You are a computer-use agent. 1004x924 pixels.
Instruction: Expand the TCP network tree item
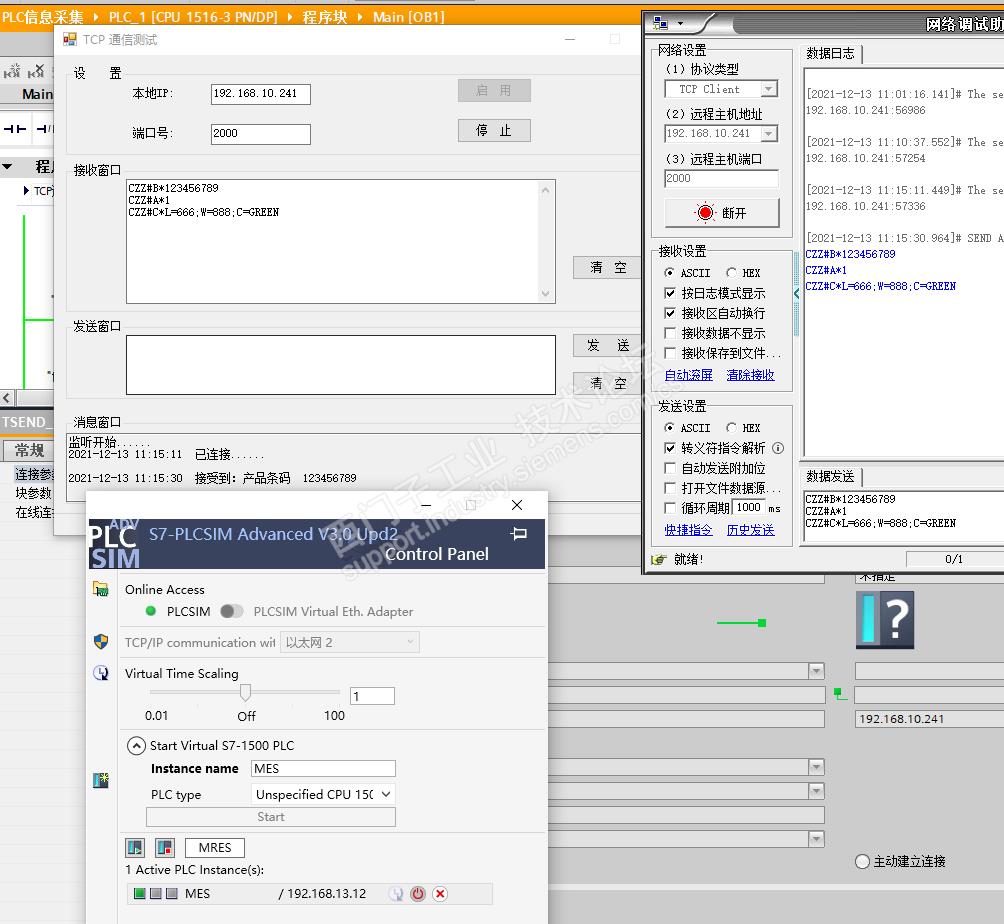coord(26,190)
